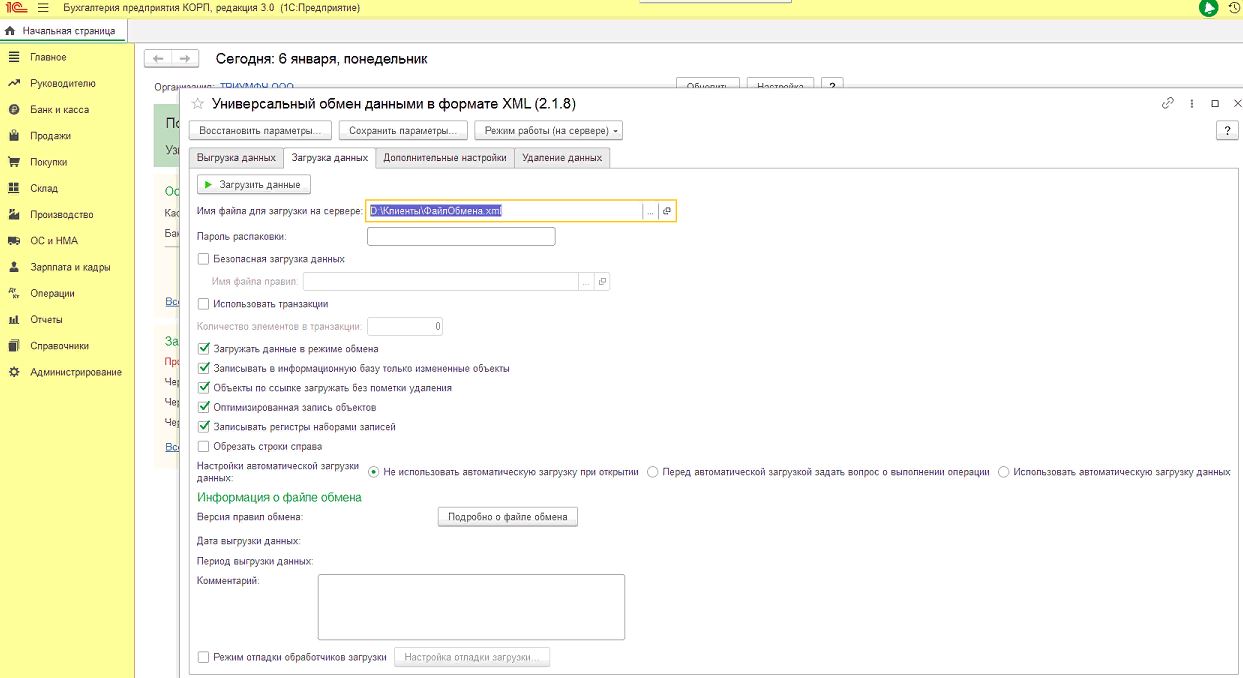1243x678 pixels.
Task: Click into the Пароль распаковки field
Action: [x=461, y=237]
